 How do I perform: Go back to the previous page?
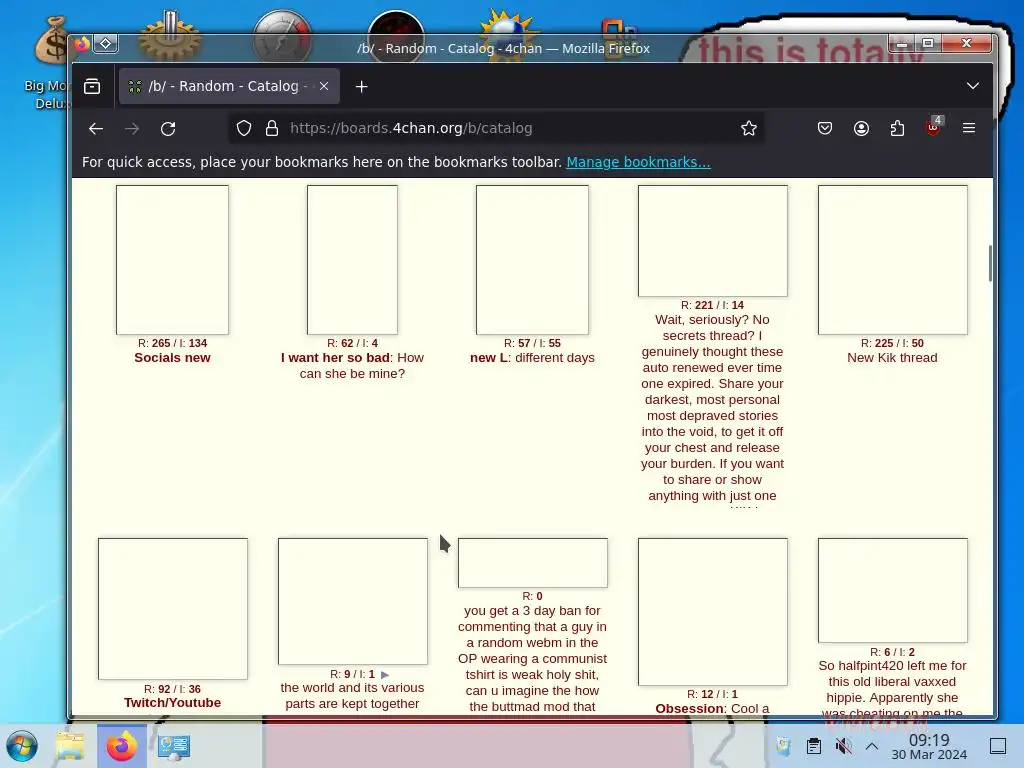click(x=96, y=129)
